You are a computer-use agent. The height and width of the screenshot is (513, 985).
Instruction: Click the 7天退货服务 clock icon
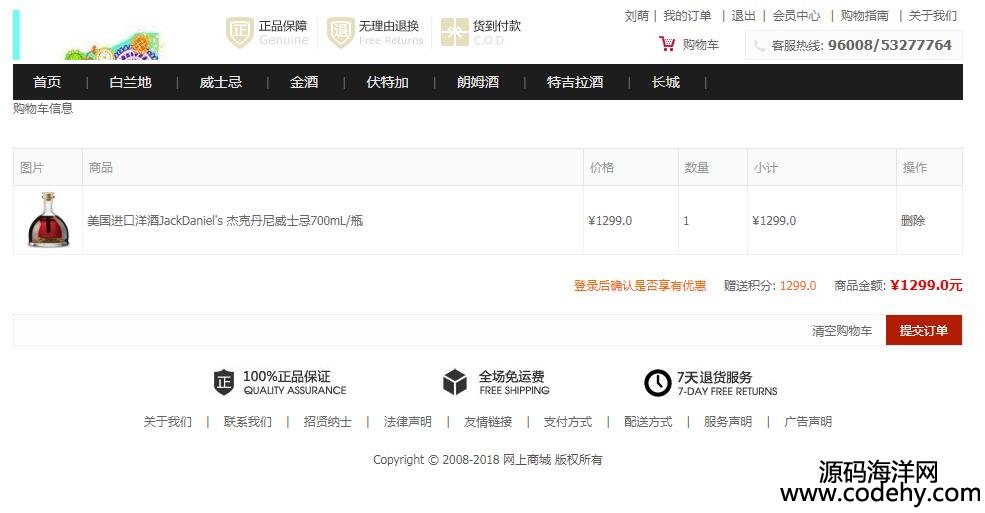(x=658, y=382)
